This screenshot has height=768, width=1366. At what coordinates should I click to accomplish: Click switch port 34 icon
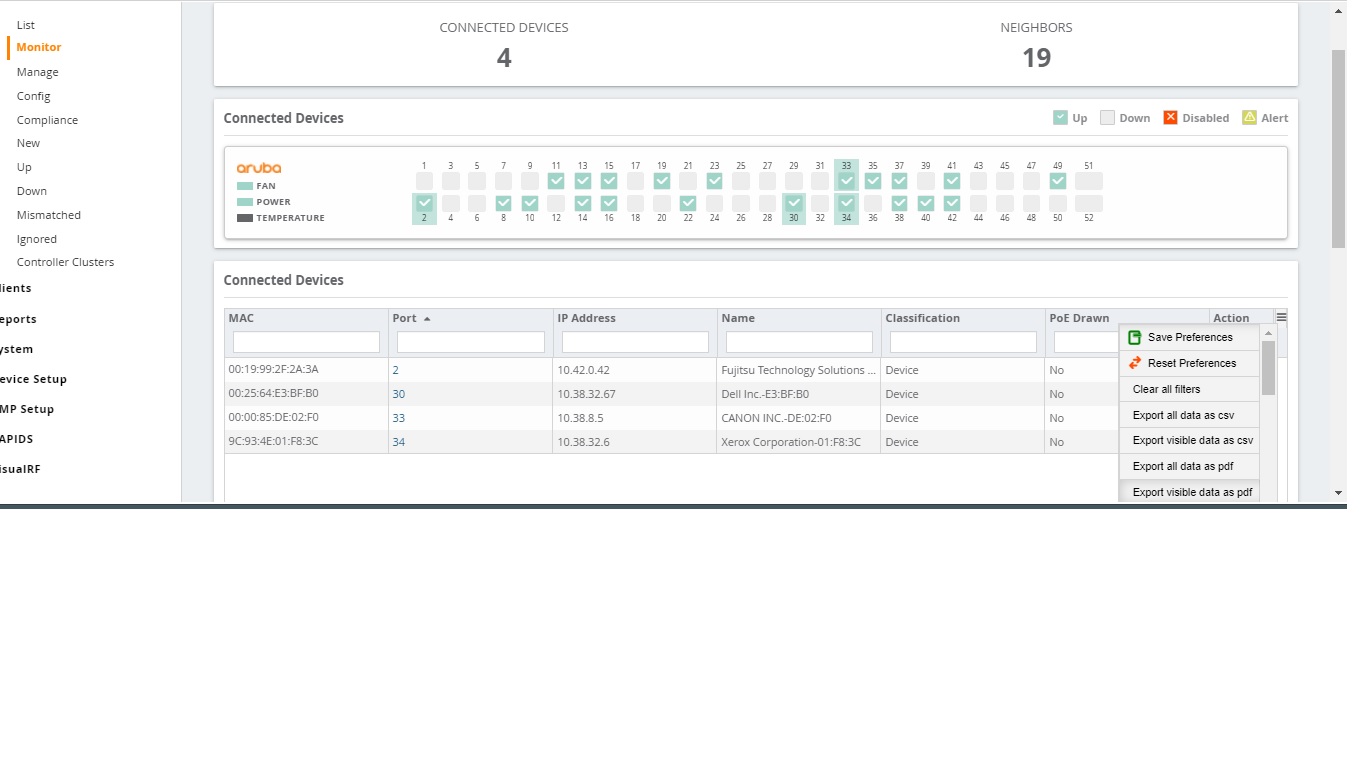tap(847, 203)
